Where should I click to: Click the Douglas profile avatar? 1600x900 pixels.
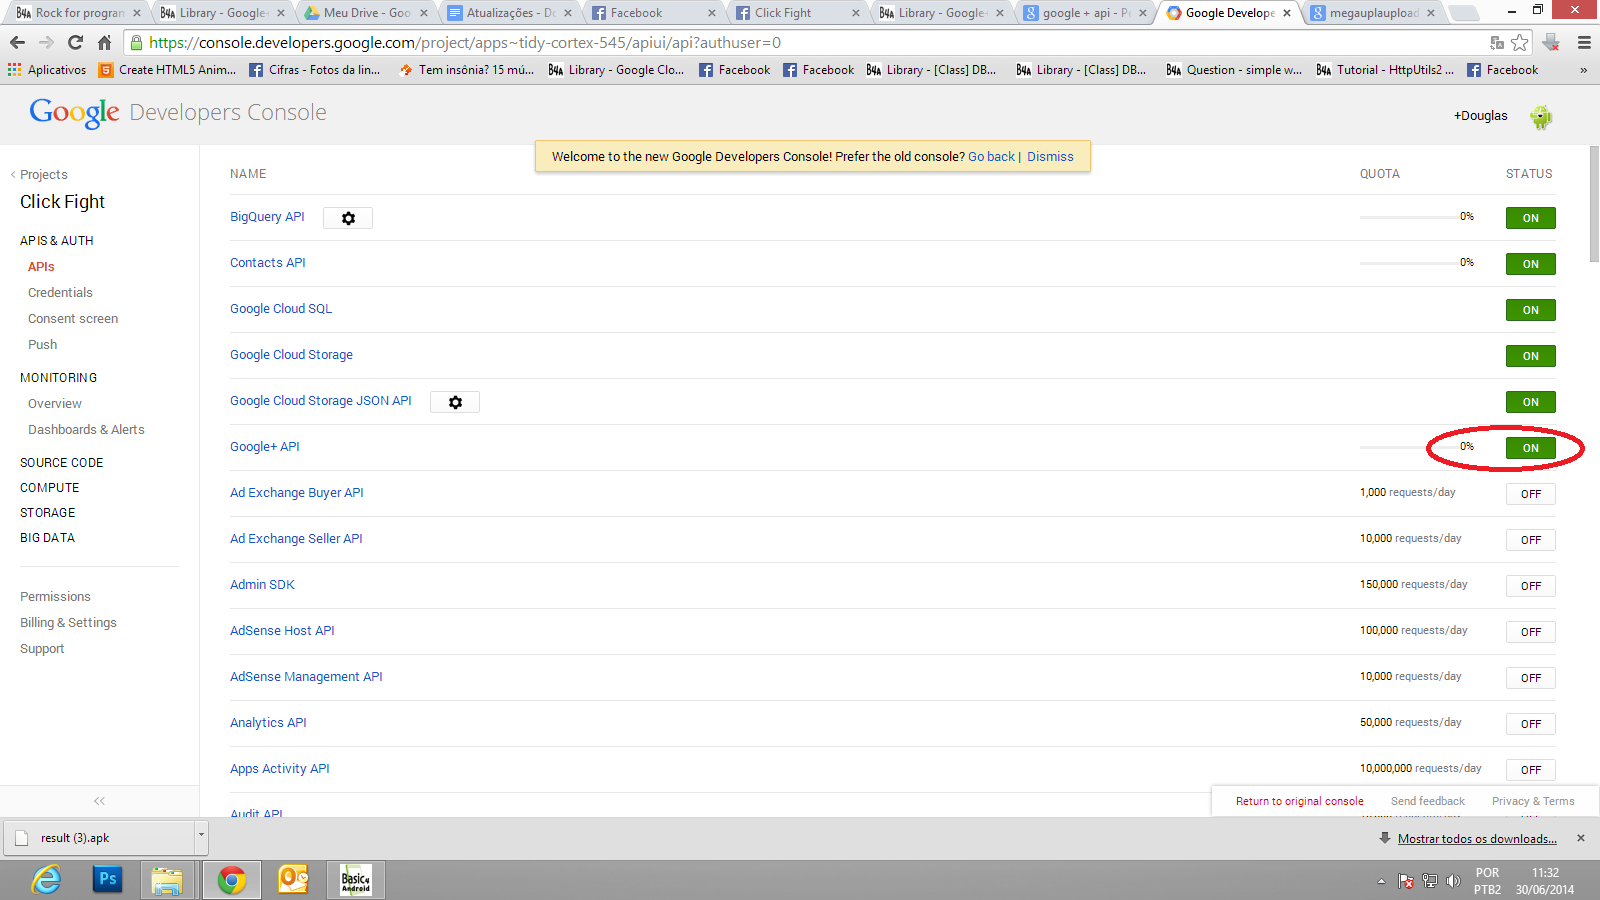pyautogui.click(x=1541, y=116)
